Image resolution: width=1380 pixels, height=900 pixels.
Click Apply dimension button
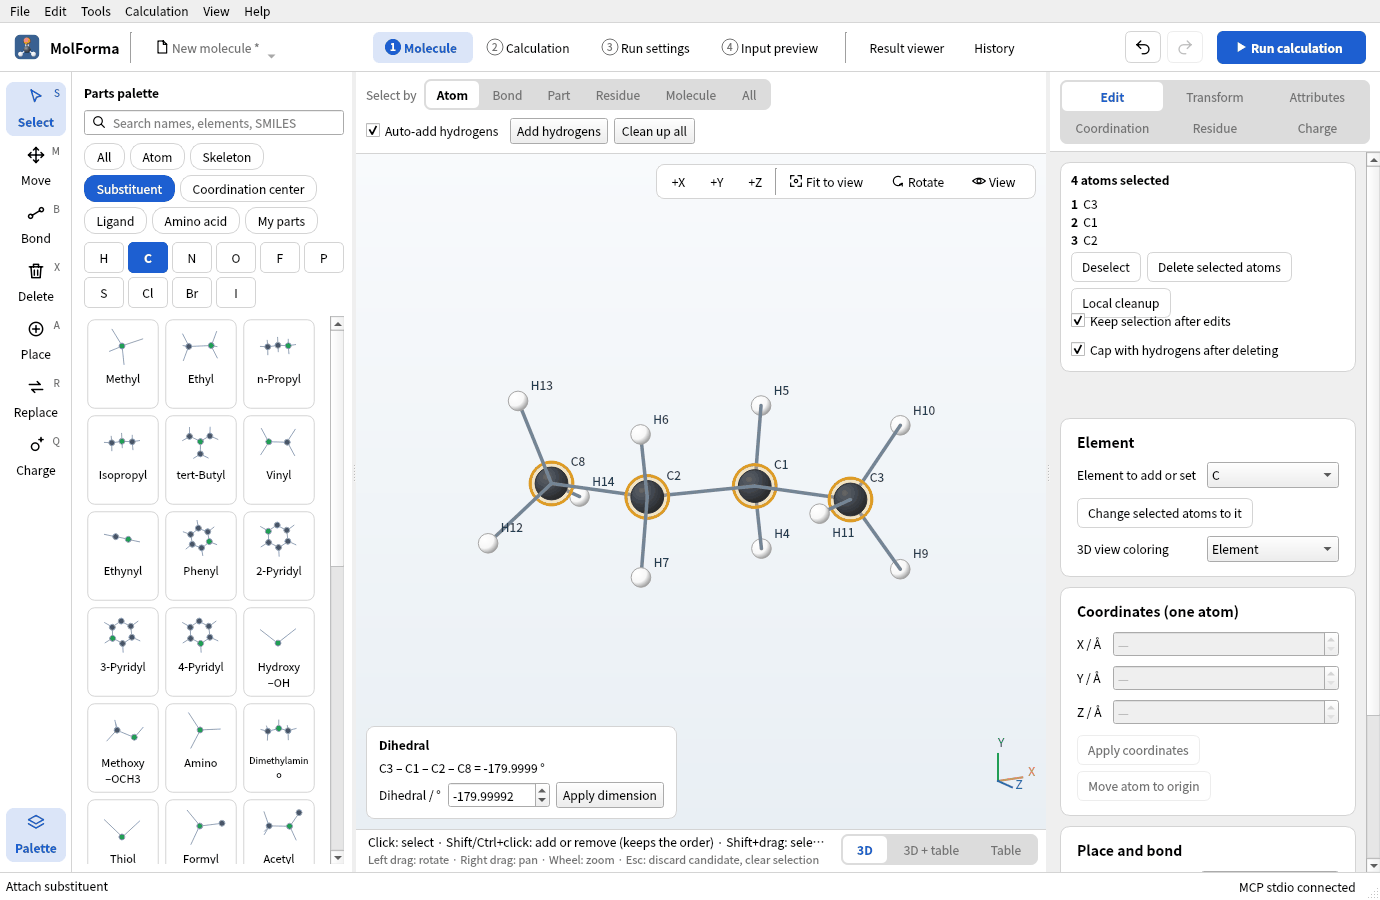[610, 795]
